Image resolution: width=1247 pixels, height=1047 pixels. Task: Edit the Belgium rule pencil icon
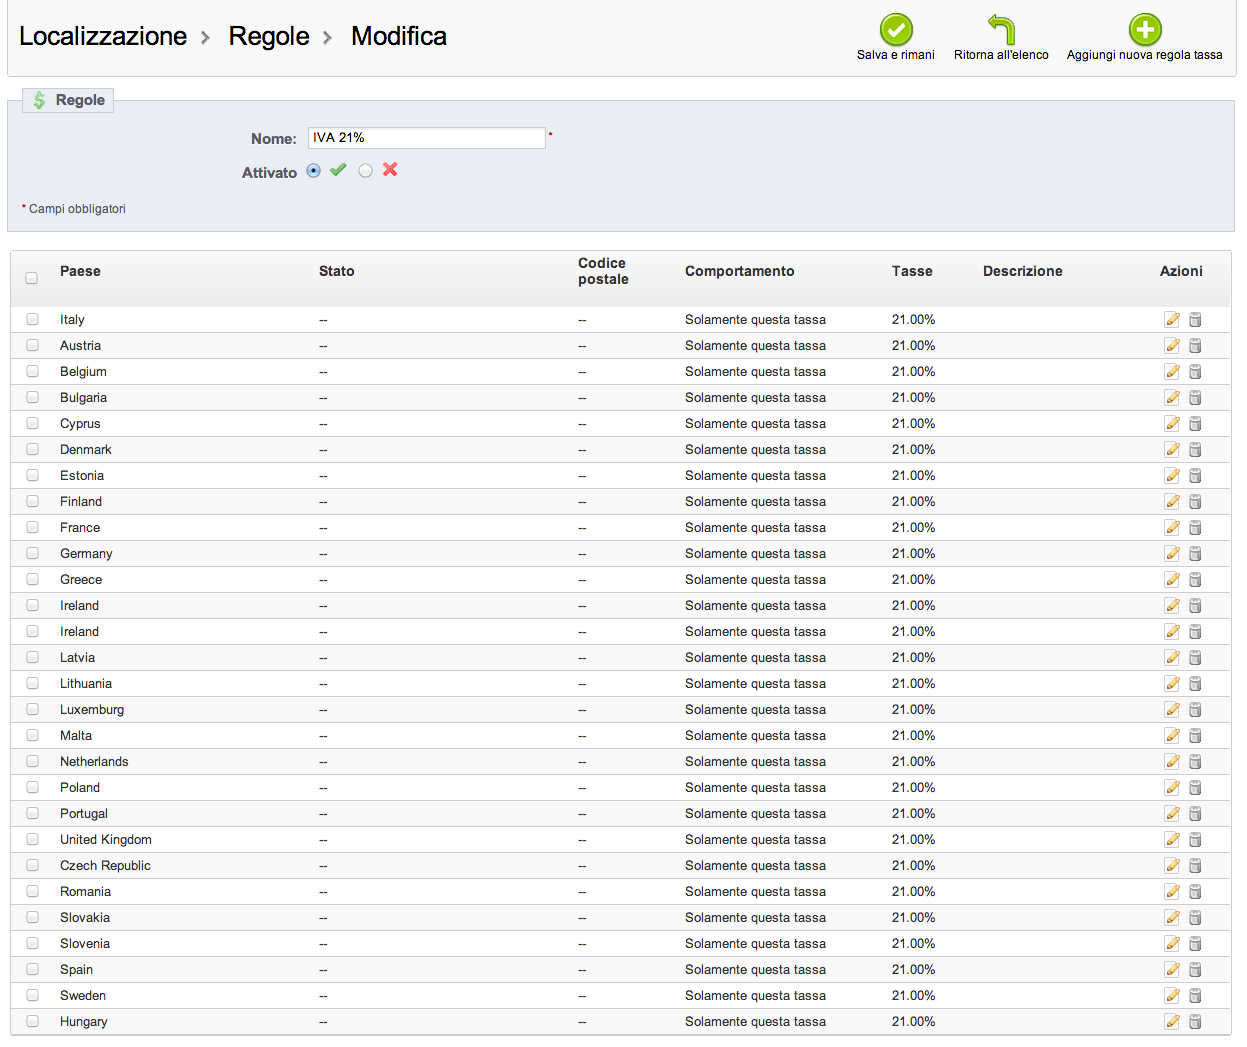point(1172,372)
